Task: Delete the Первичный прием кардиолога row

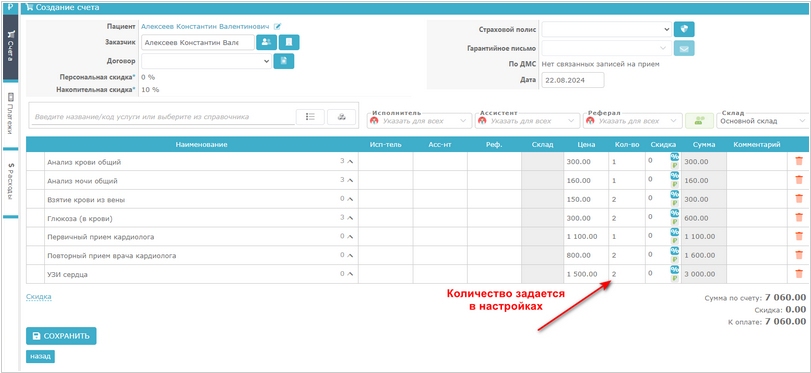Action: coord(799,236)
